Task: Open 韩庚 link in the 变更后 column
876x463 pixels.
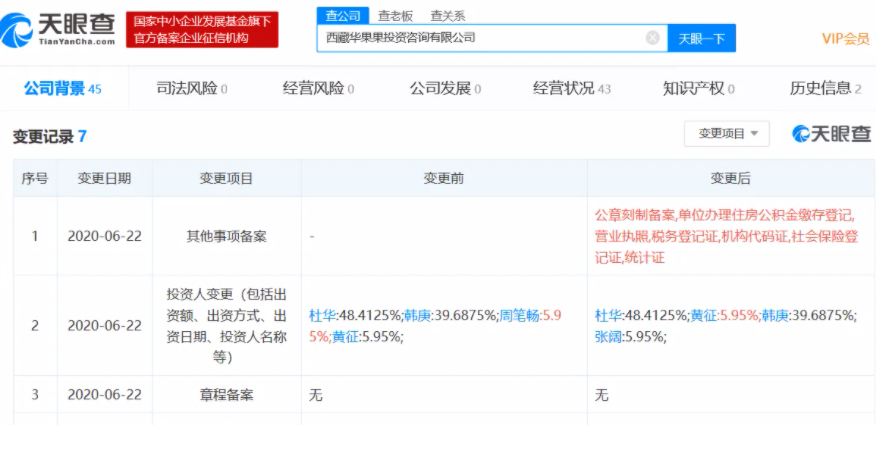Action: click(775, 316)
